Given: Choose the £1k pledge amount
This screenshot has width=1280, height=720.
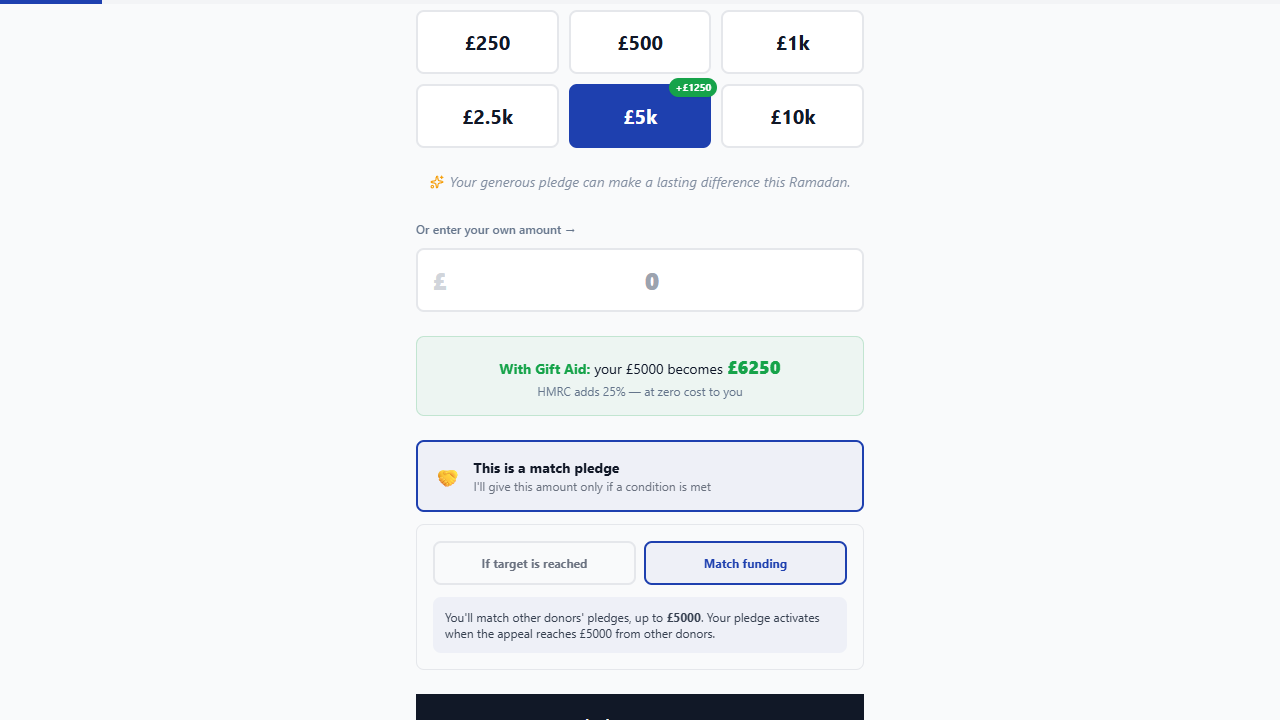Looking at the screenshot, I should [x=792, y=42].
